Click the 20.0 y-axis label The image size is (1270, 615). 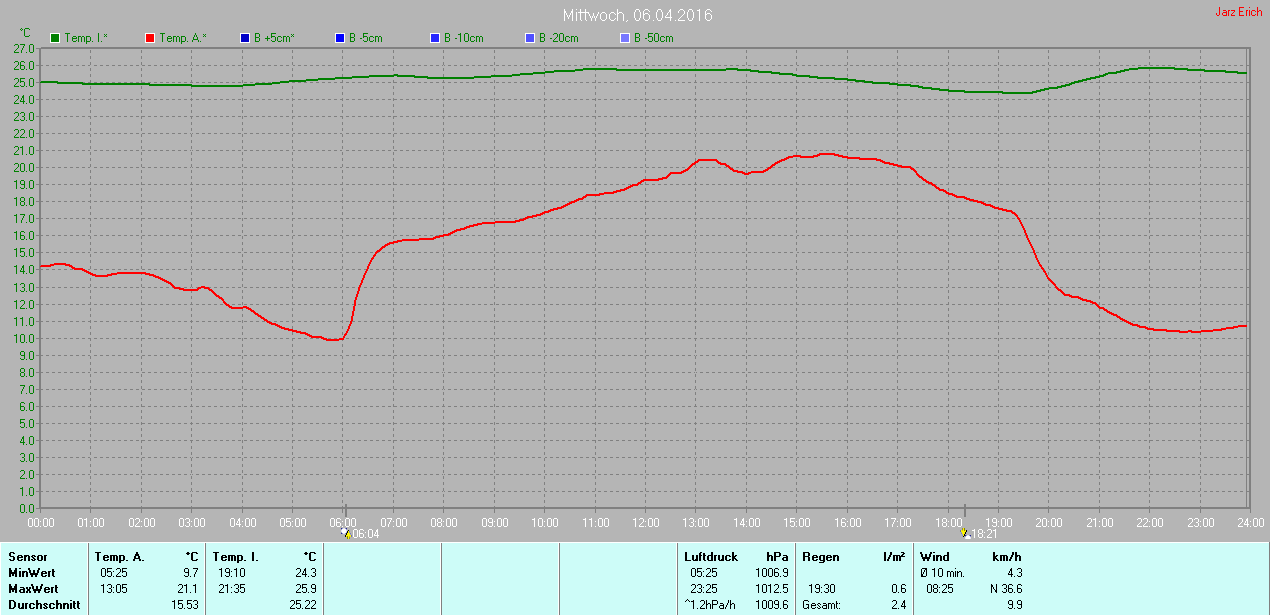24,167
